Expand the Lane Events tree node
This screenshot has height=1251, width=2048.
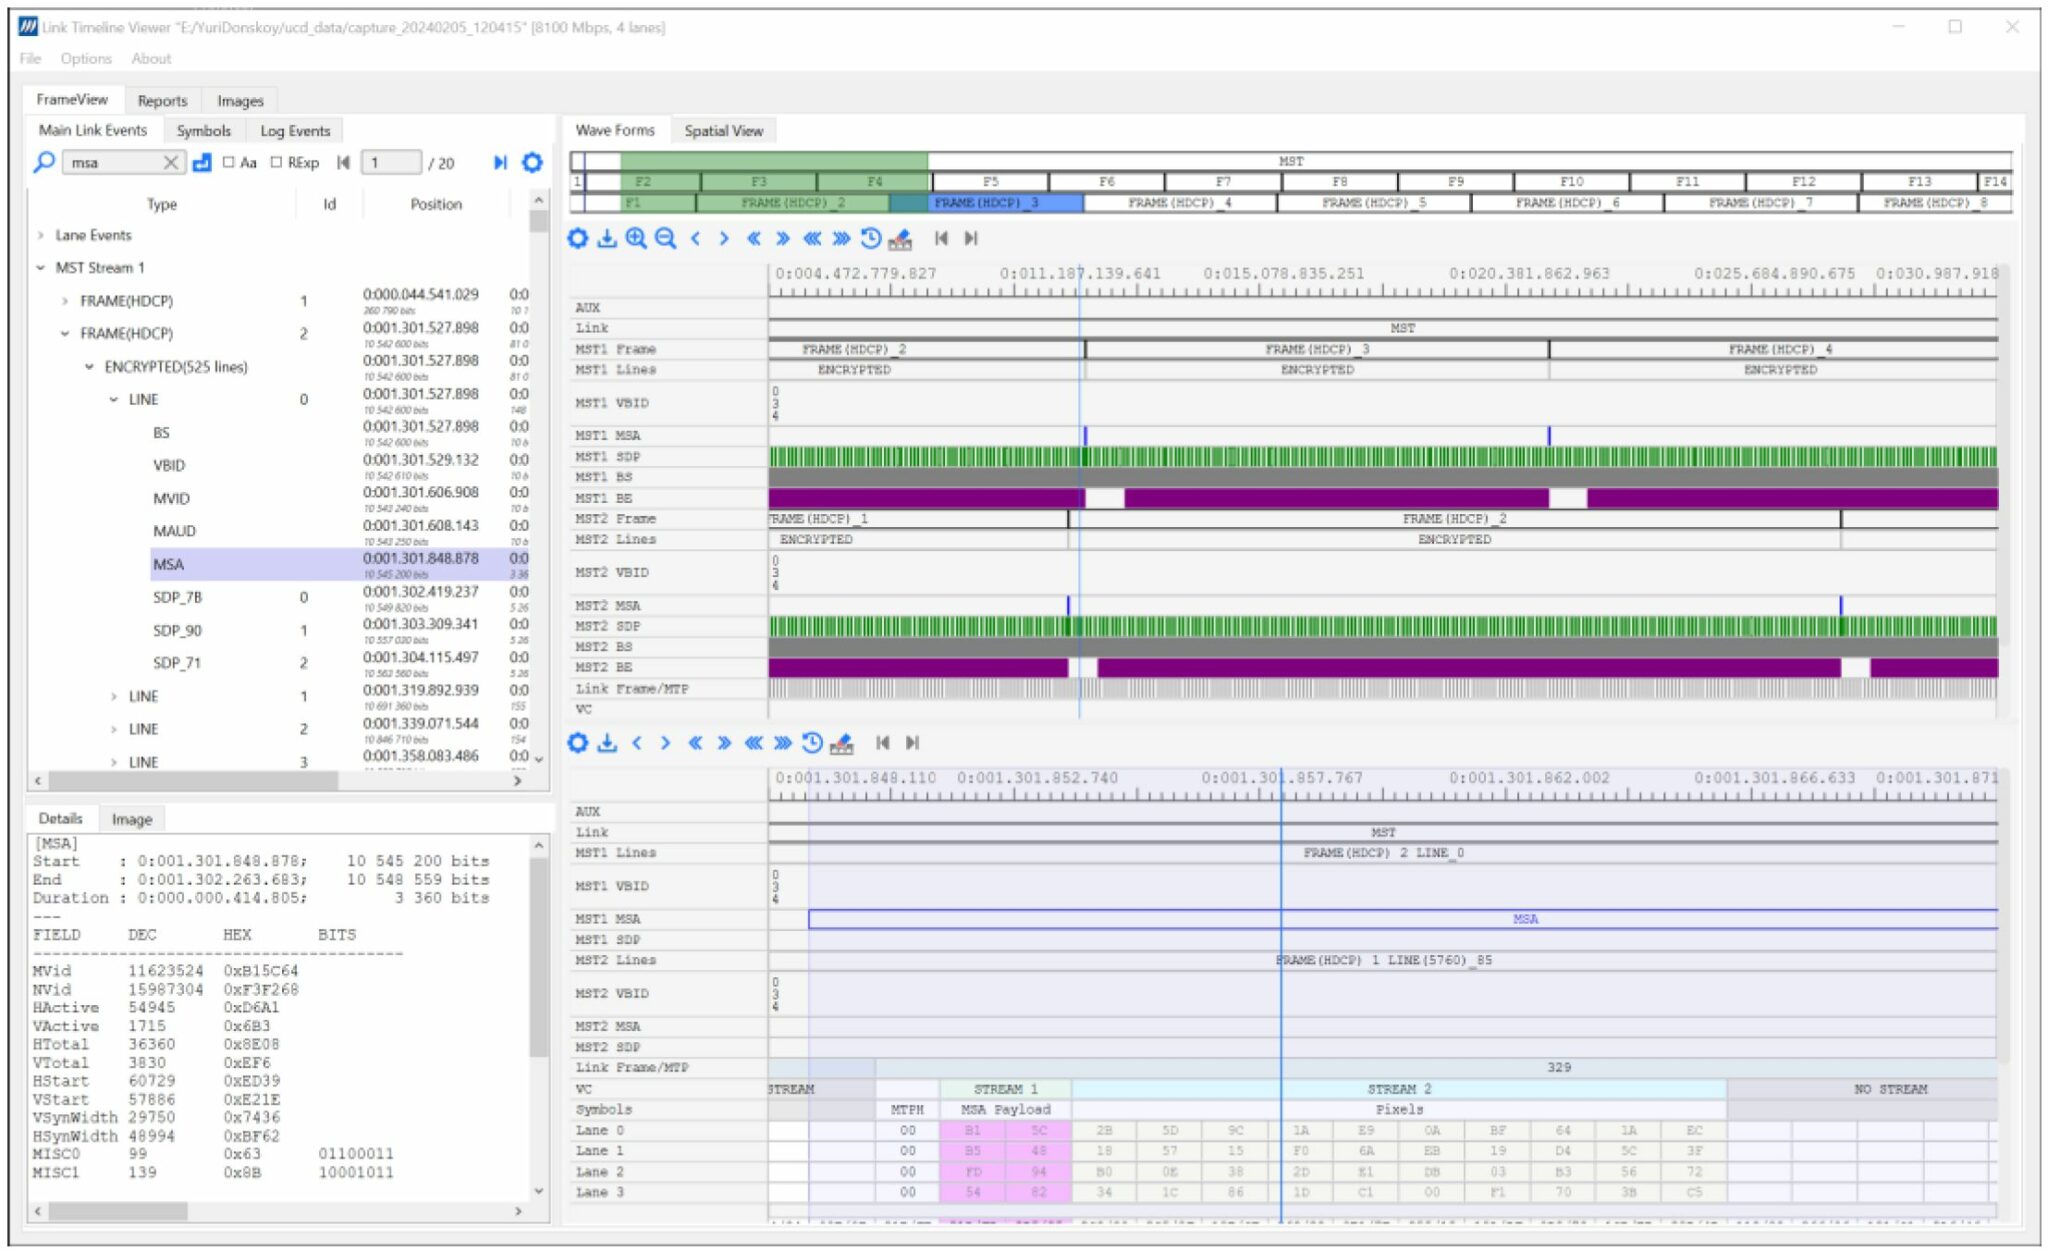point(41,235)
